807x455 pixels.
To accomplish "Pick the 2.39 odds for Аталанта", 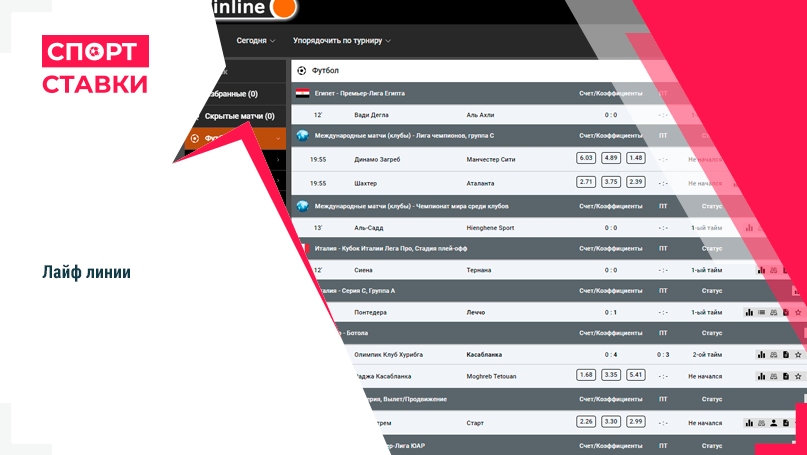I will tap(636, 181).
